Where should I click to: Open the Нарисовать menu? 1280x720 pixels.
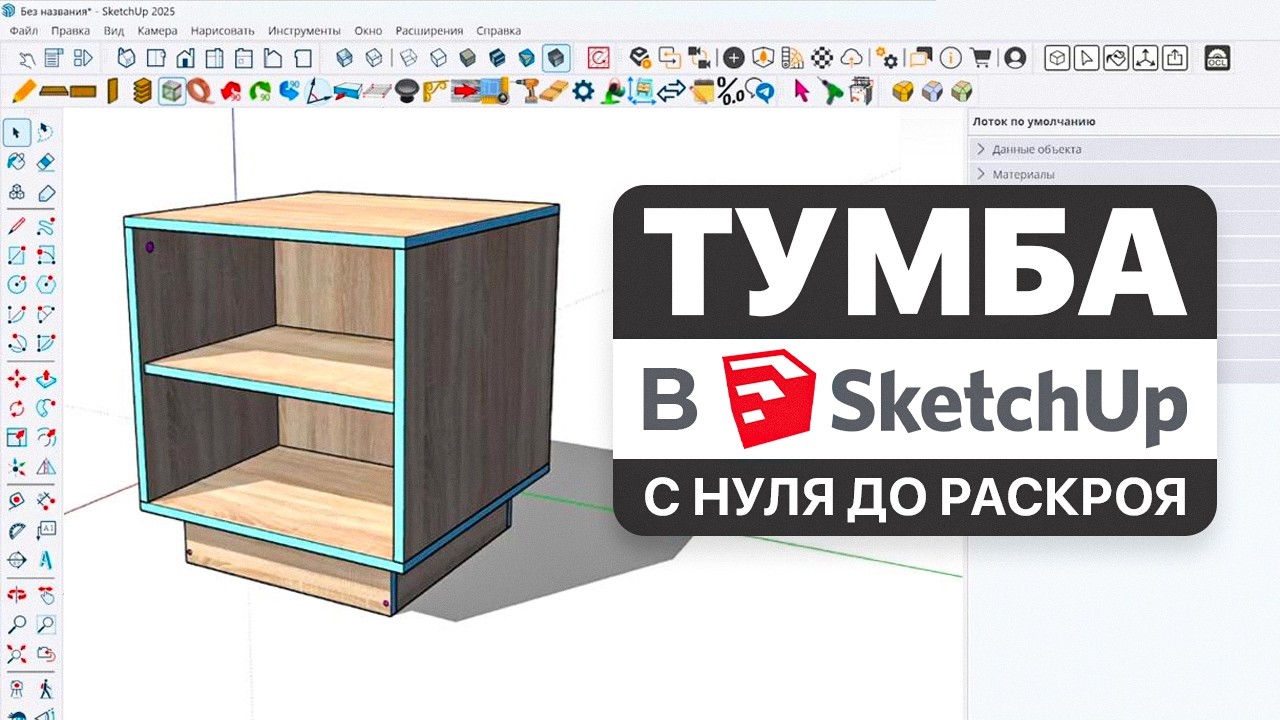click(222, 31)
